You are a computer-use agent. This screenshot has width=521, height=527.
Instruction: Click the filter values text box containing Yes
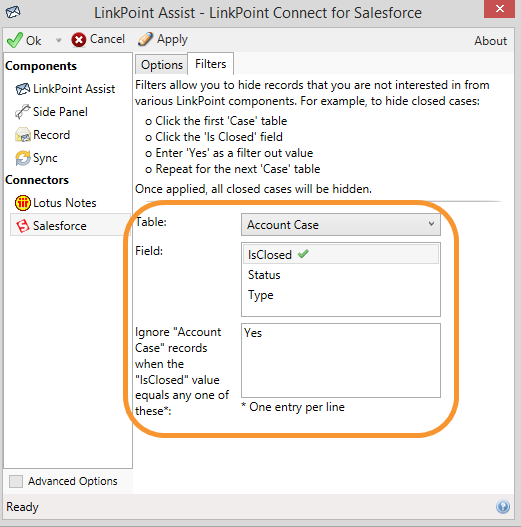(340, 360)
